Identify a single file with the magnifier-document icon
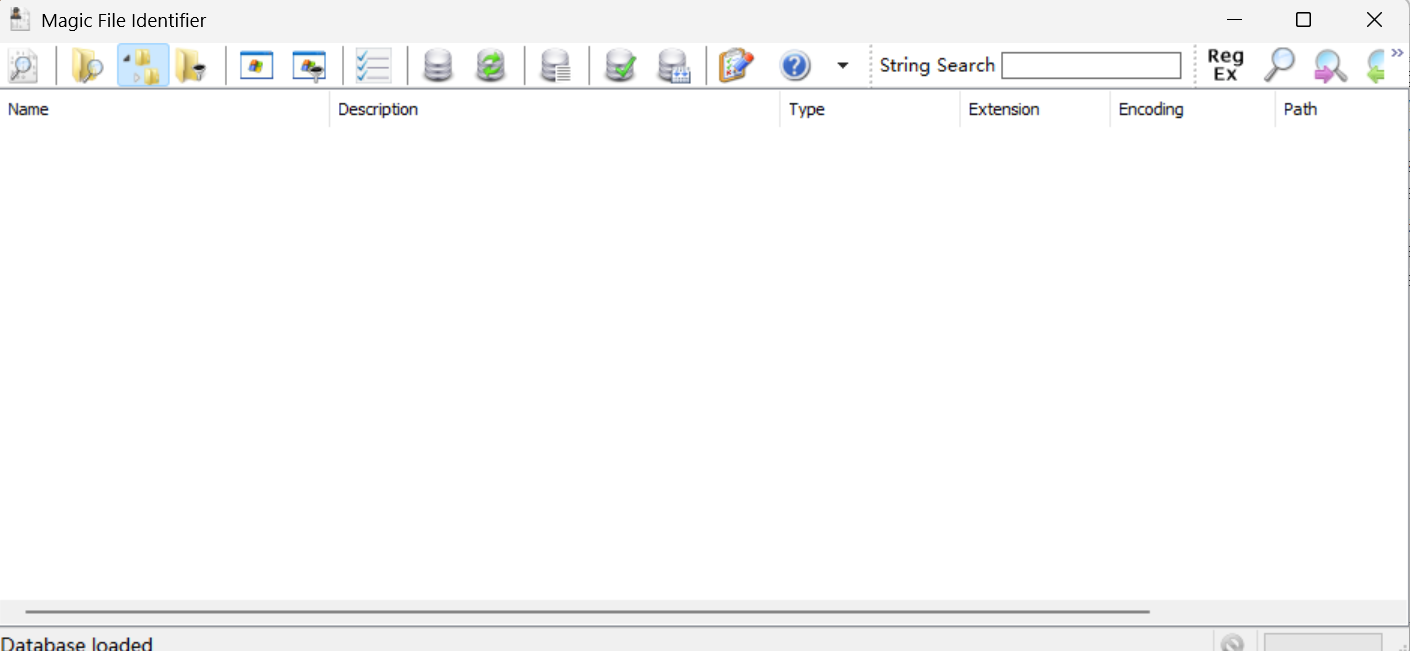The height and width of the screenshot is (651, 1410). (x=22, y=65)
